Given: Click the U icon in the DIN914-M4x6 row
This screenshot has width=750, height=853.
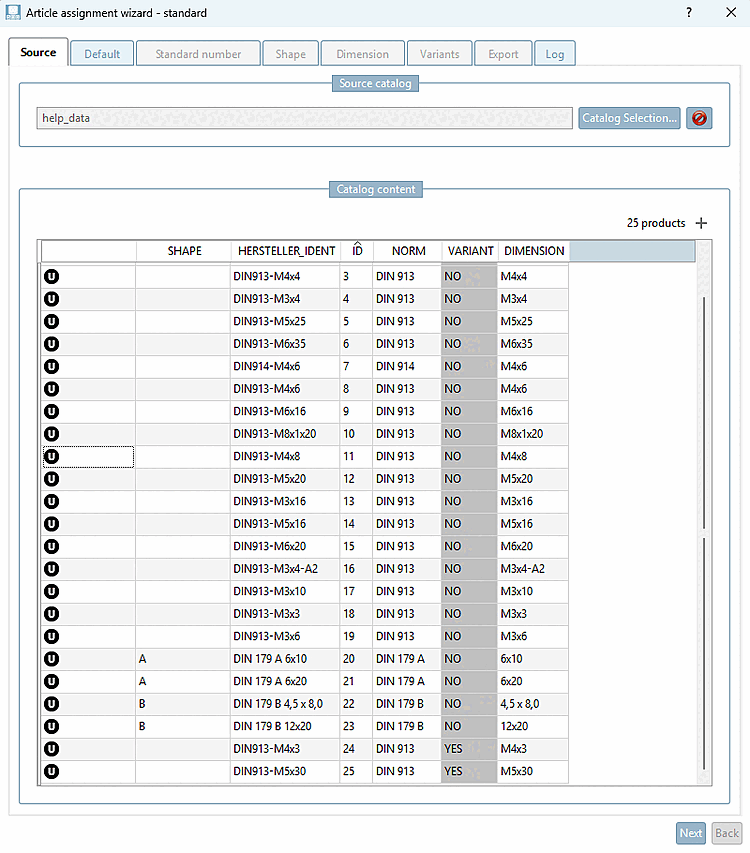Looking at the screenshot, I should [52, 366].
